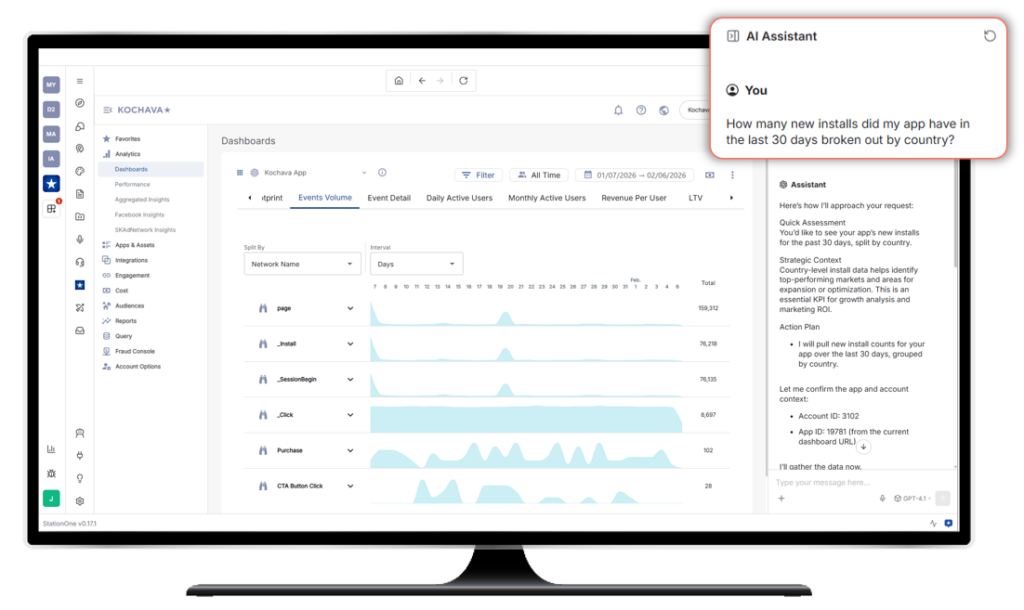
Task: Click the hamburger menu icon in sidebar
Action: pos(80,81)
